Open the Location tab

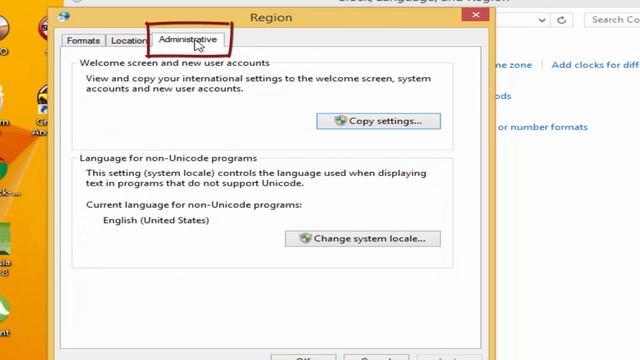click(x=129, y=41)
